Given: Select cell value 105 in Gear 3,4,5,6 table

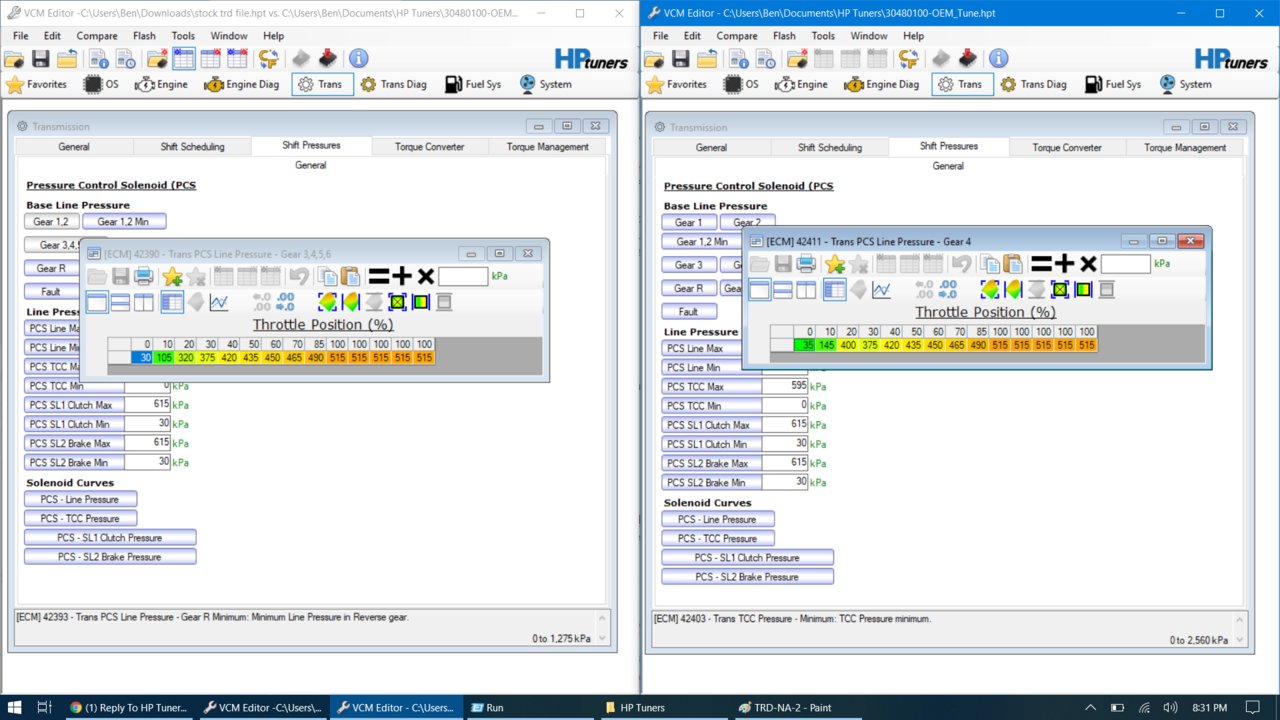Looking at the screenshot, I should pos(163,357).
